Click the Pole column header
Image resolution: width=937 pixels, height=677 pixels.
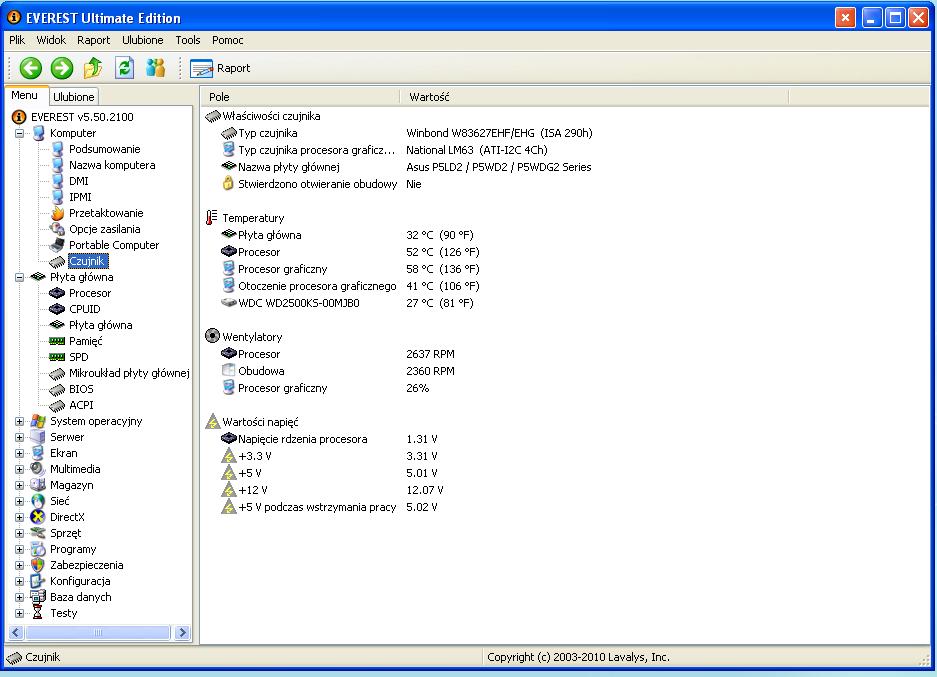click(301, 97)
